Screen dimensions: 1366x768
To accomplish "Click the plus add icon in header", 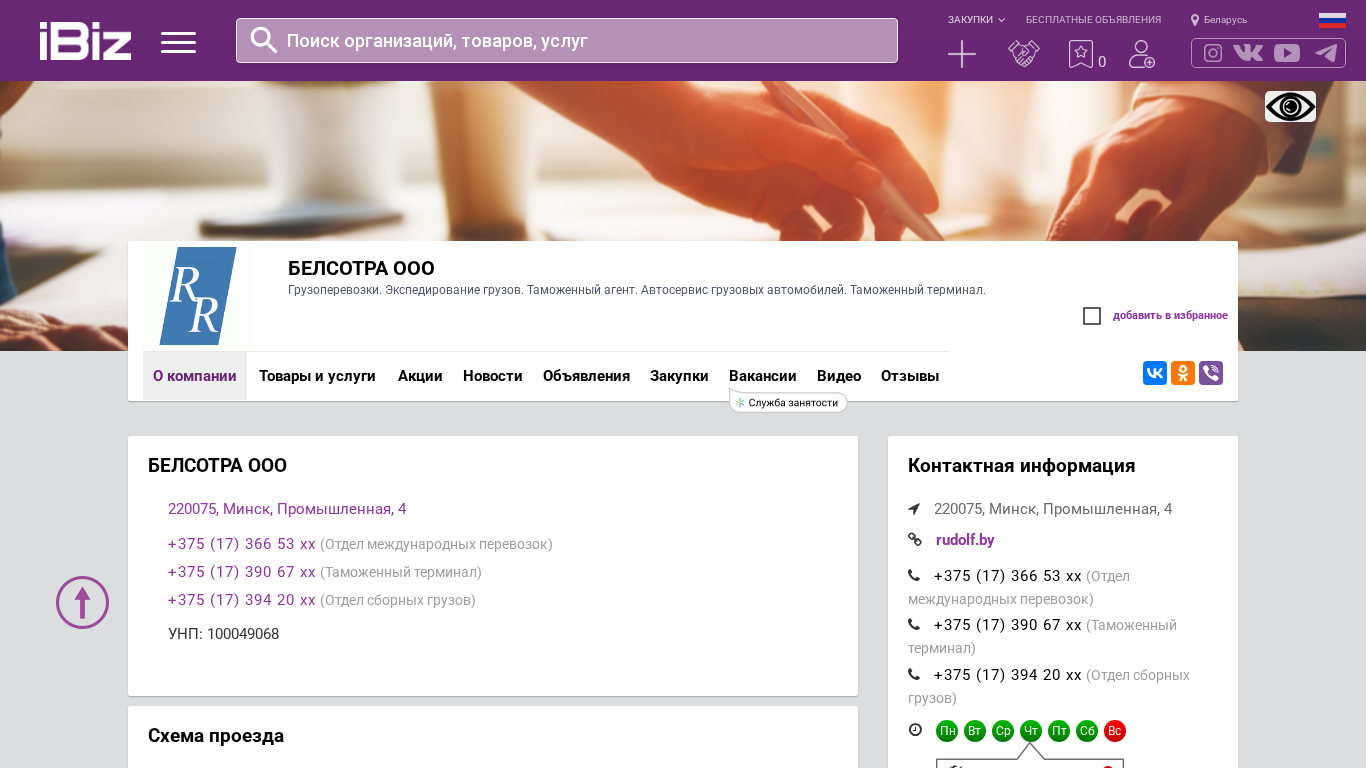I will point(961,54).
